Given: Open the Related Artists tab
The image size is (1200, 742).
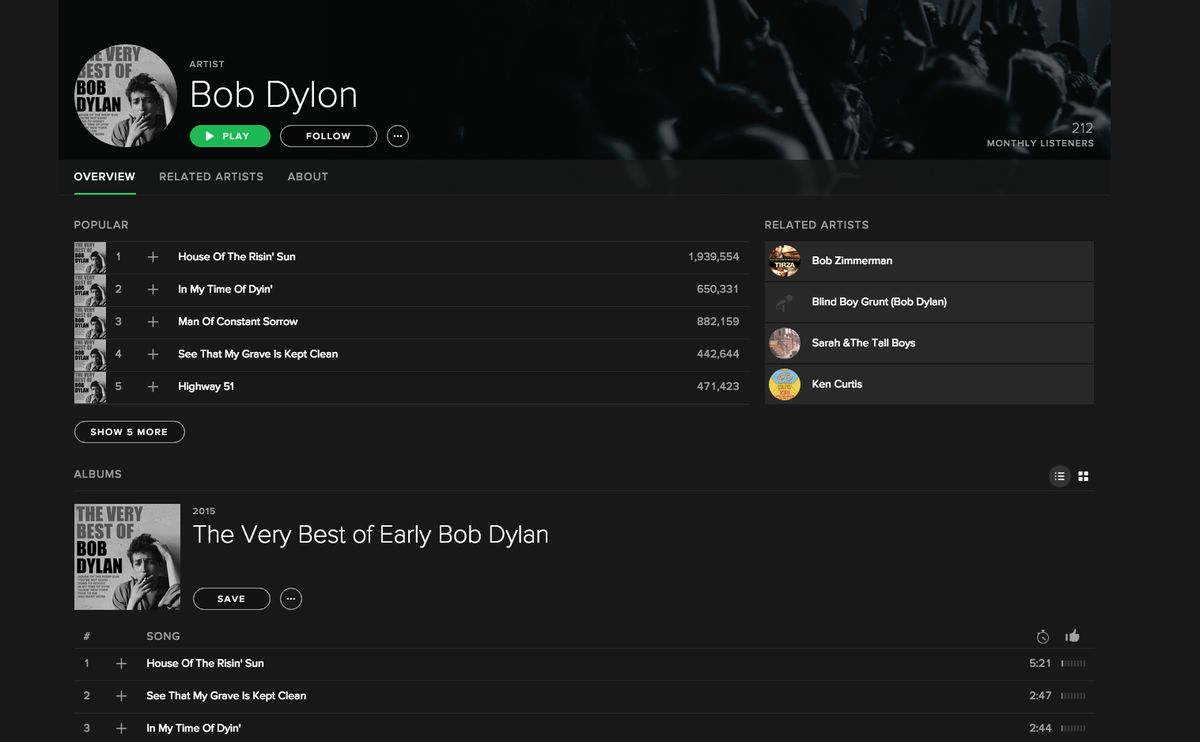Looking at the screenshot, I should [211, 177].
